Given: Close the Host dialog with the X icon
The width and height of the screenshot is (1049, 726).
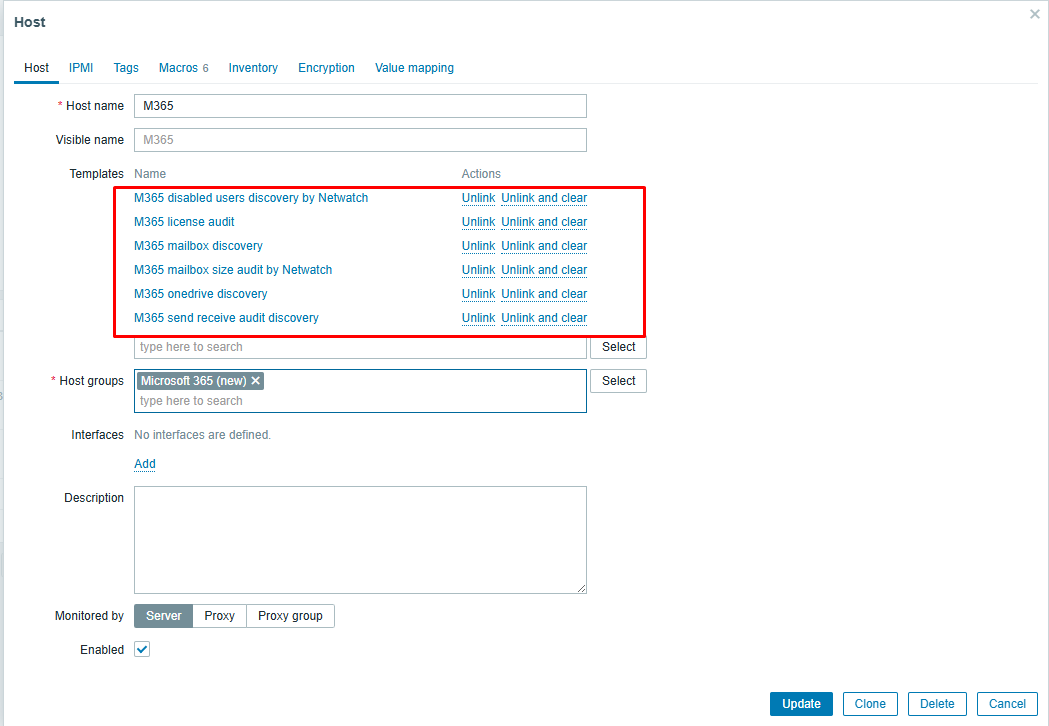Looking at the screenshot, I should (1034, 14).
